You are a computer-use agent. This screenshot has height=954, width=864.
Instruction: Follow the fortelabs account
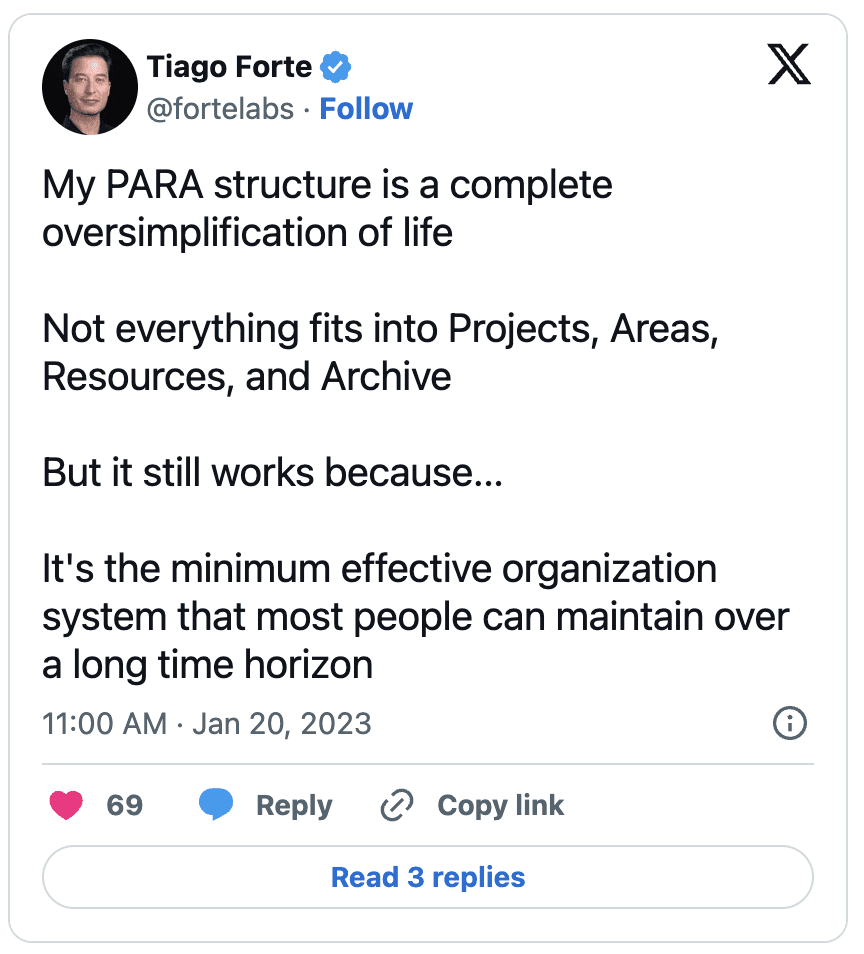click(366, 110)
